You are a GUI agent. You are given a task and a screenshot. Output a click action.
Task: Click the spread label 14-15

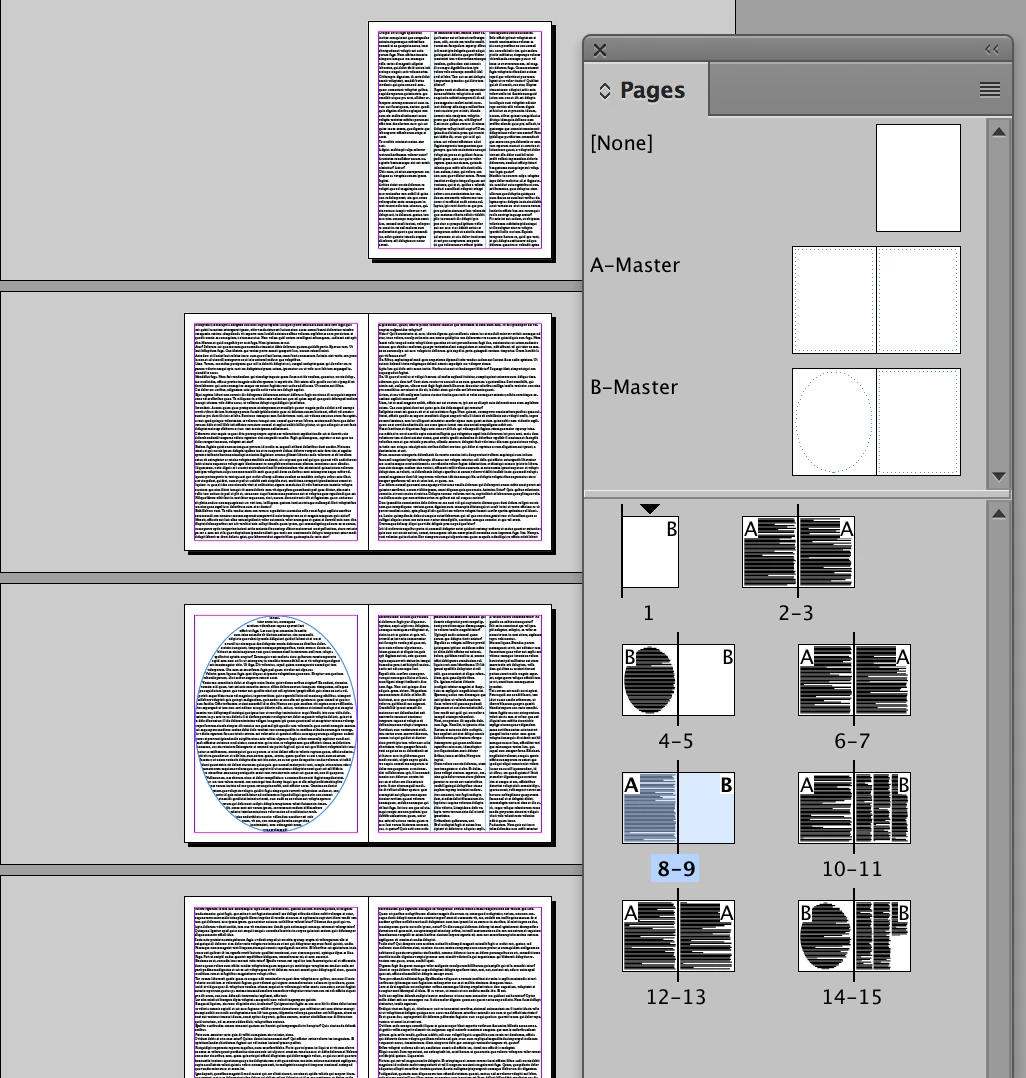[x=852, y=997]
